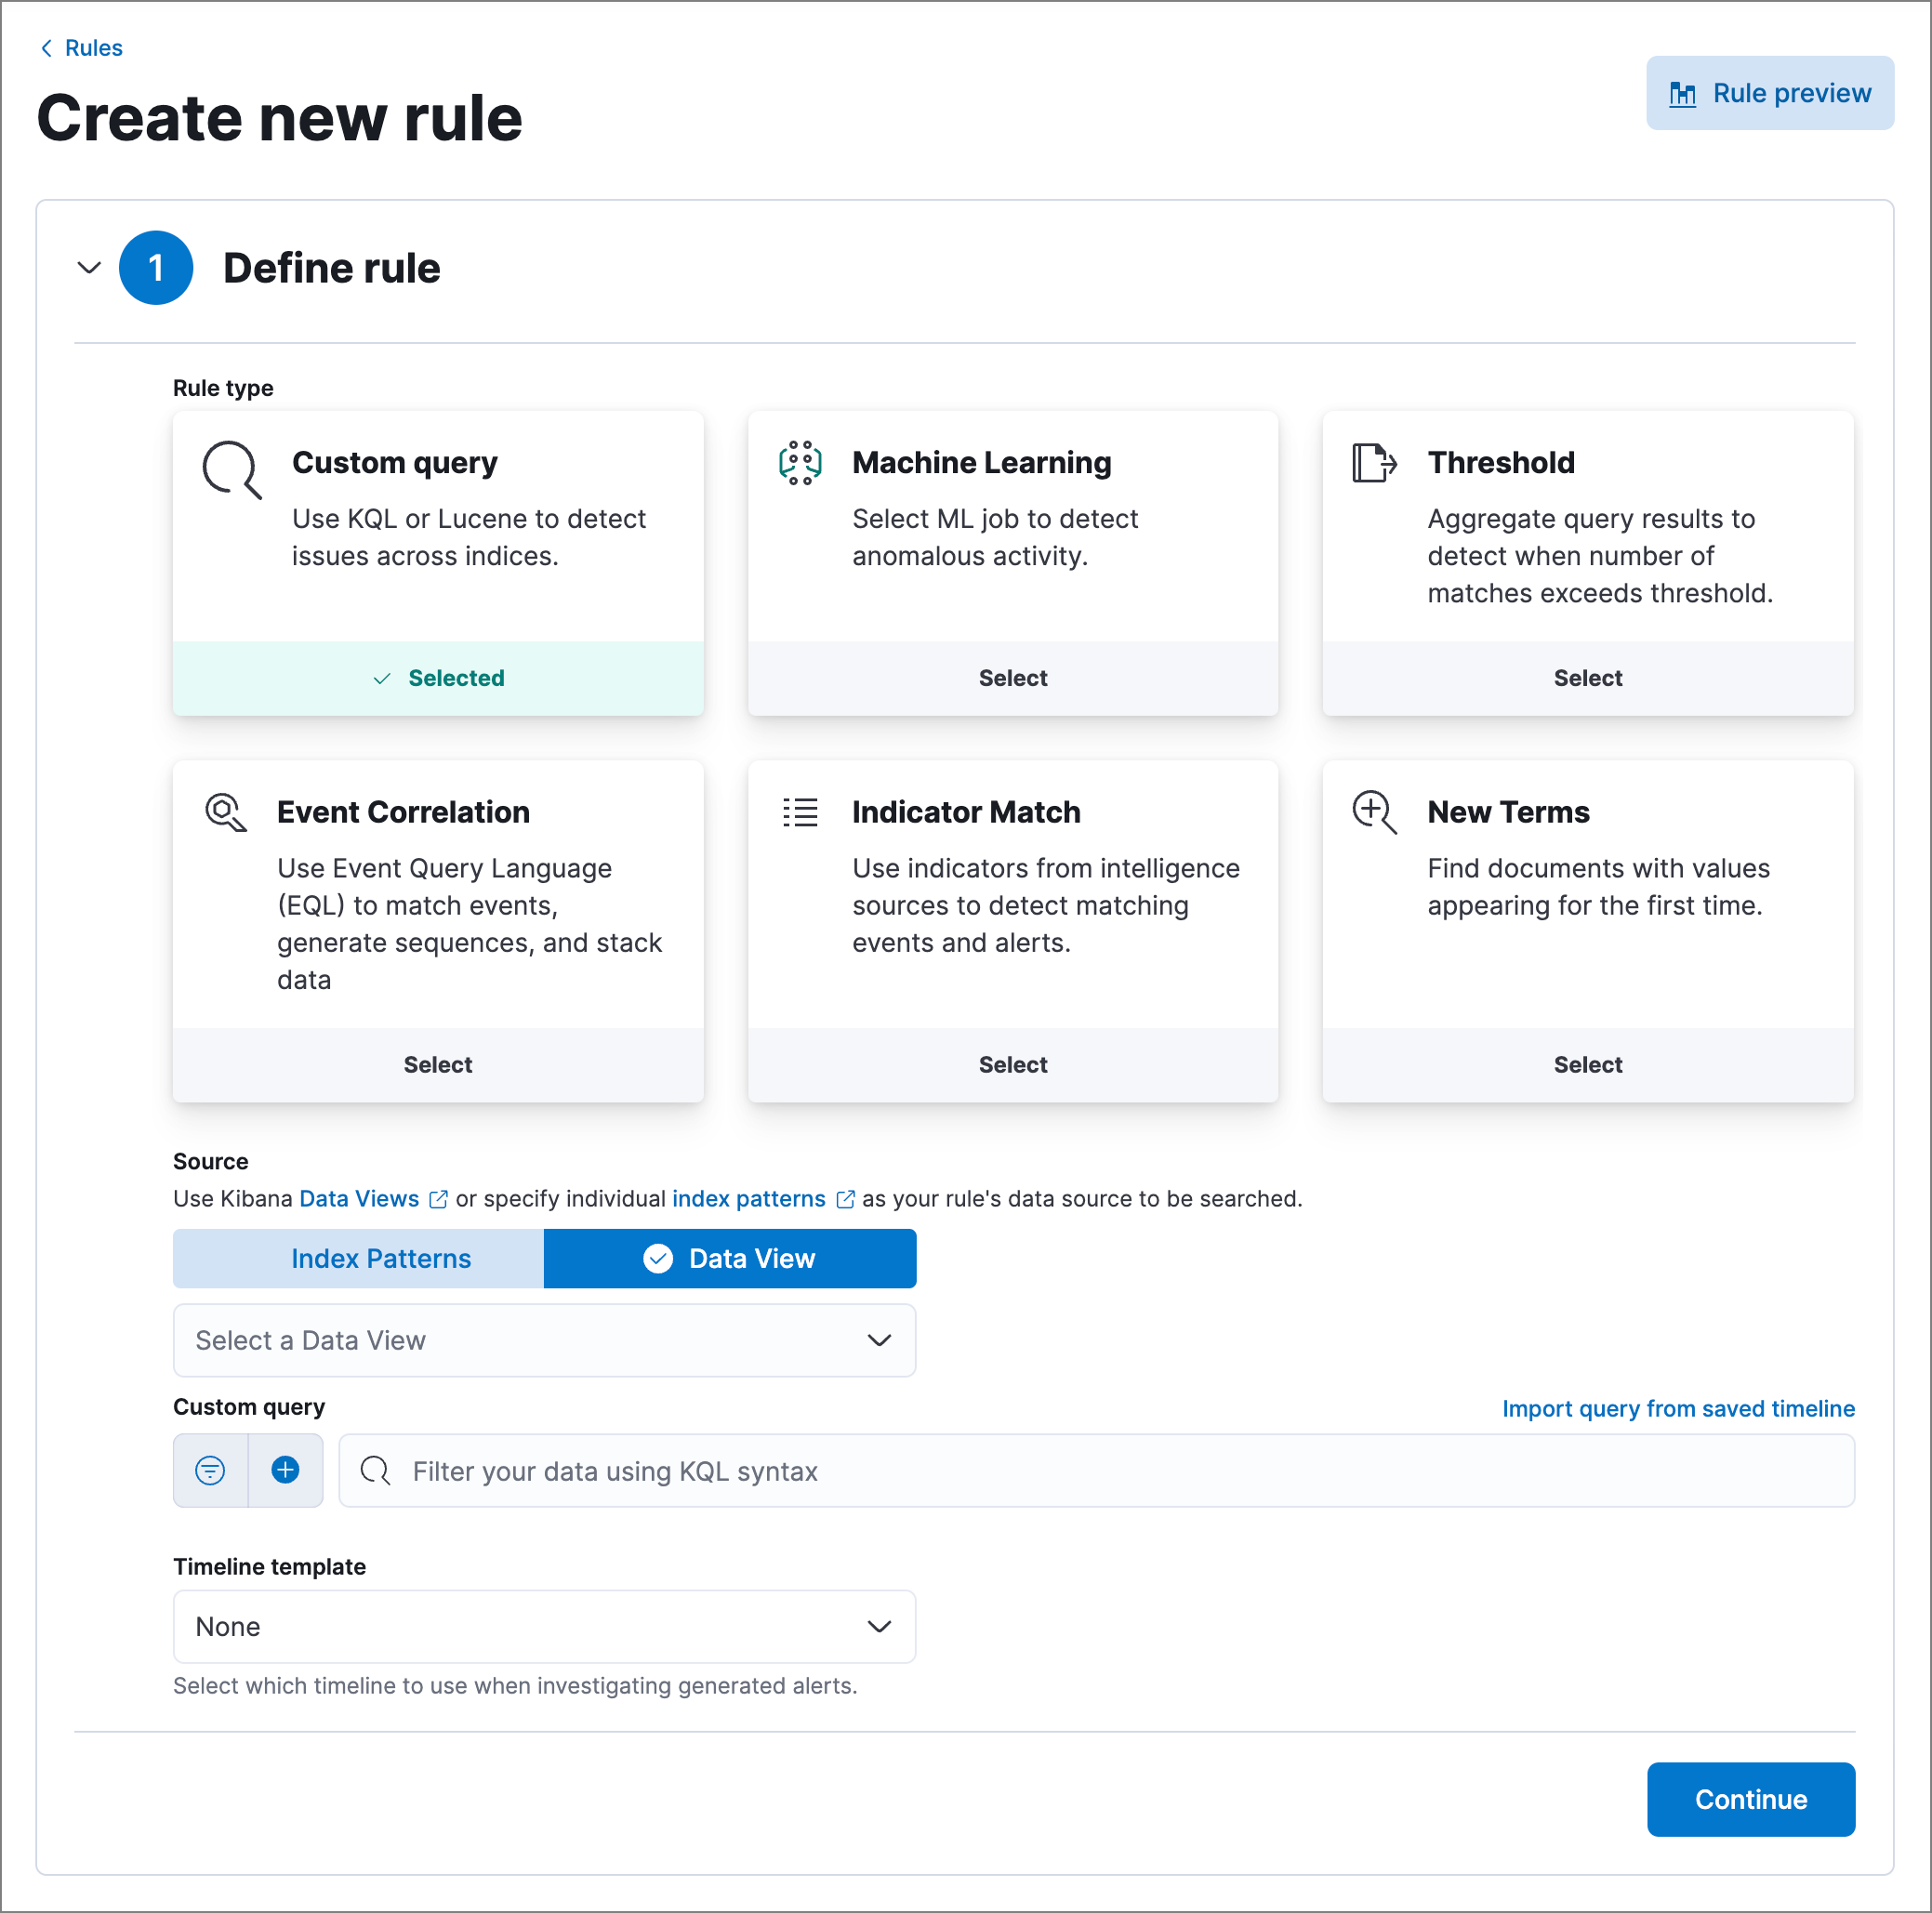Click the Indicator Match list icon
The height and width of the screenshot is (1913, 1932).
(x=800, y=812)
